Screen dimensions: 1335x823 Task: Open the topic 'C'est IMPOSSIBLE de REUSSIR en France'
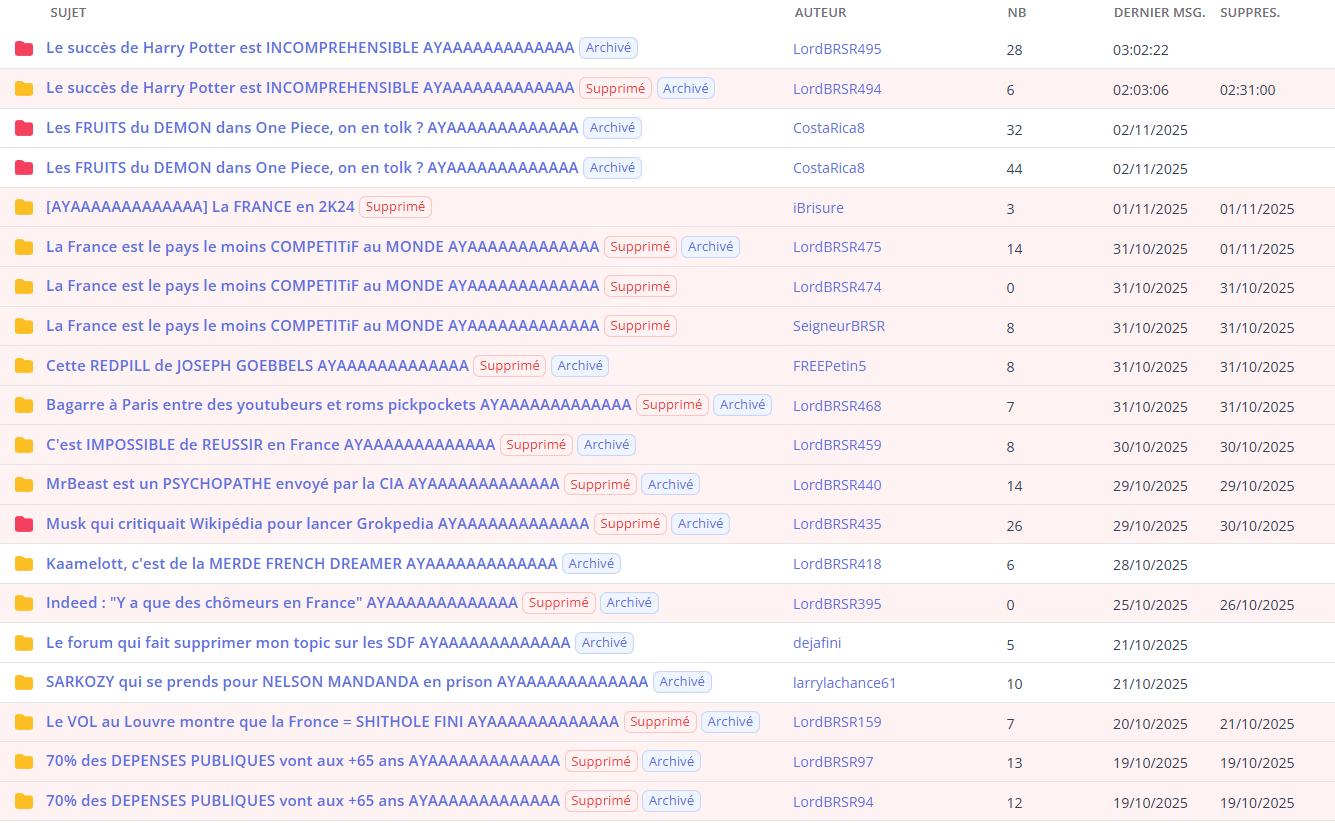tap(270, 445)
